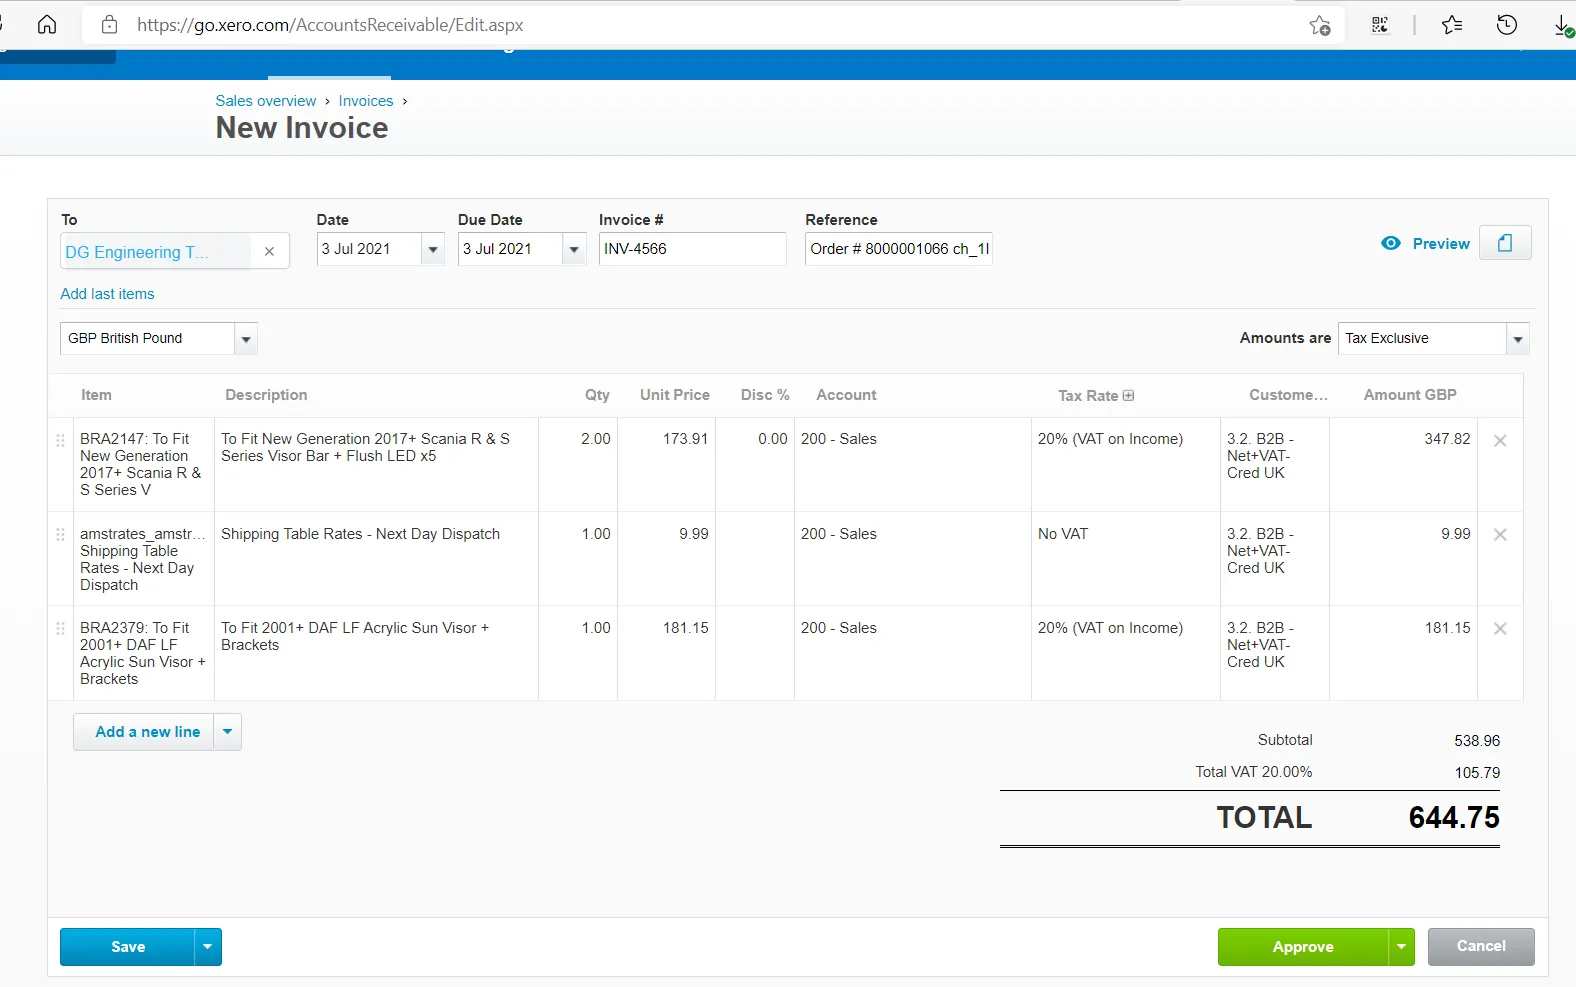Clear the DG Engineering contact with X

269,252
